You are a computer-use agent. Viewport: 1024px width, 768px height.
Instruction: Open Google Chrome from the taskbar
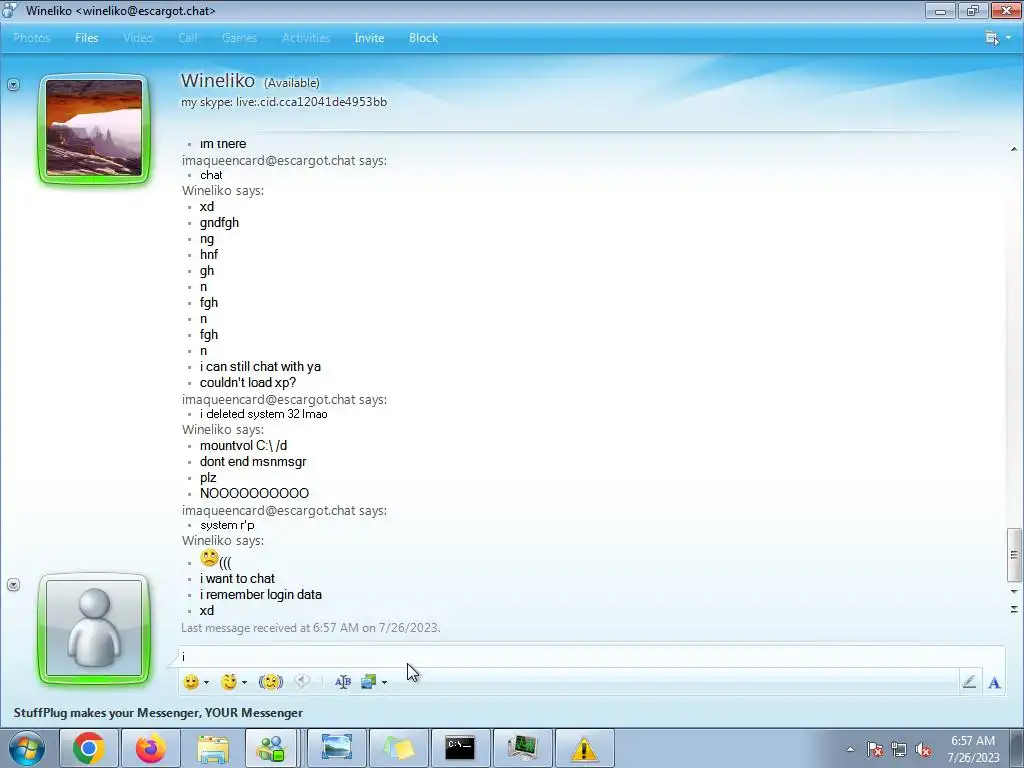pos(89,748)
